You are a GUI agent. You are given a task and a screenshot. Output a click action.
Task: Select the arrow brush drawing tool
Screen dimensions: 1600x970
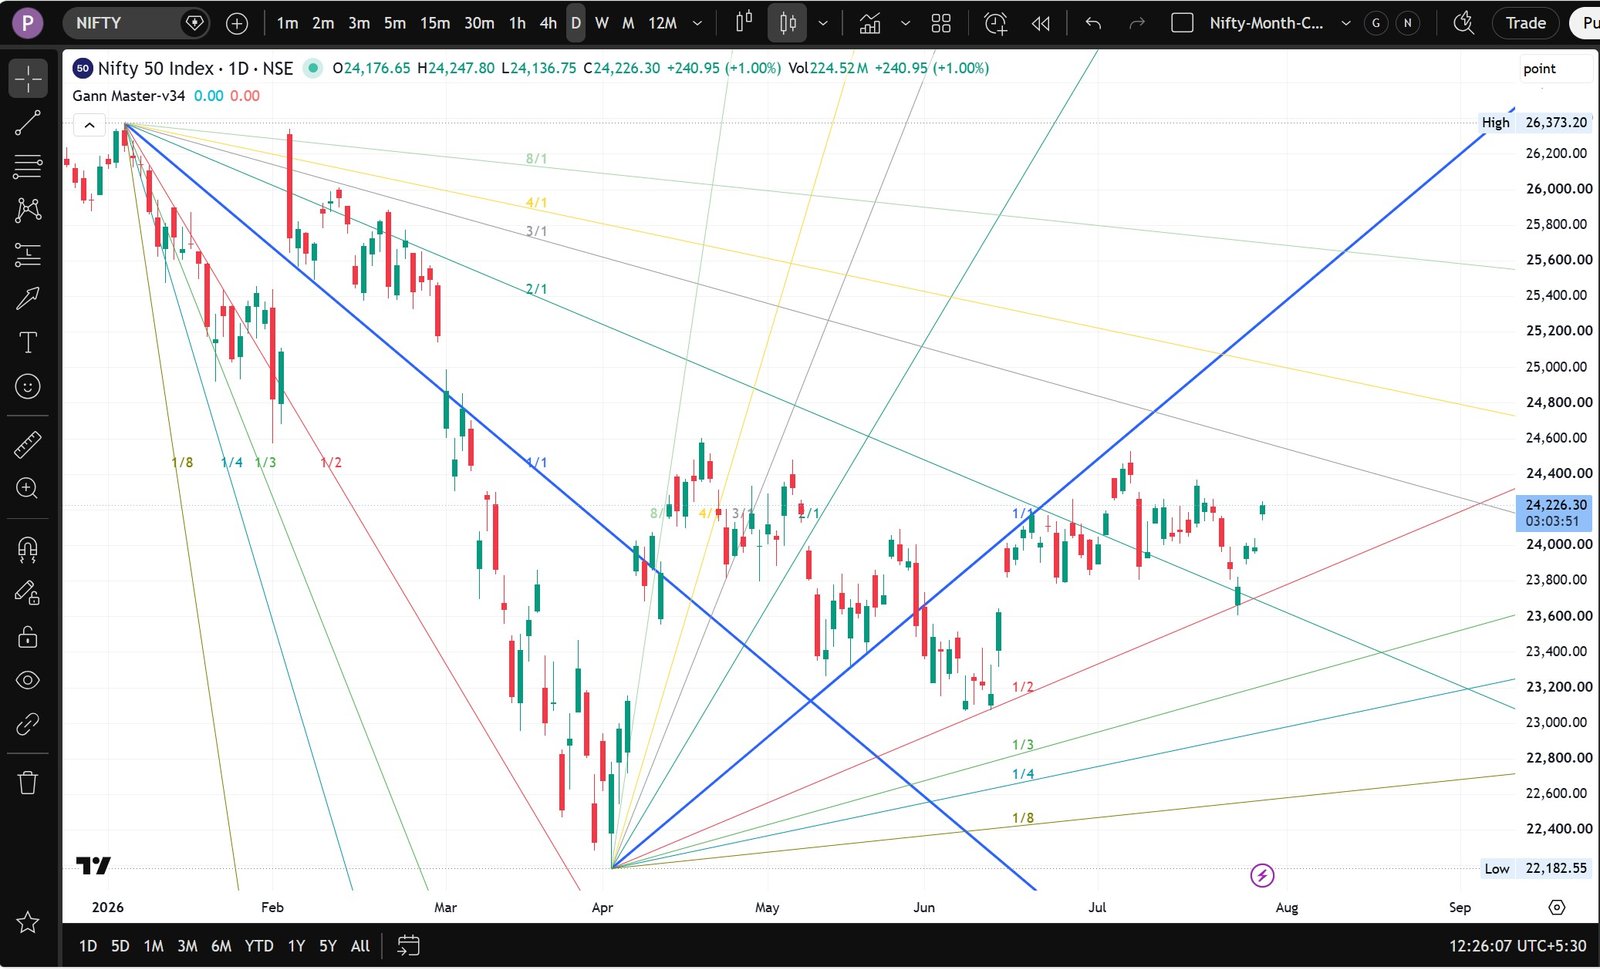[28, 298]
